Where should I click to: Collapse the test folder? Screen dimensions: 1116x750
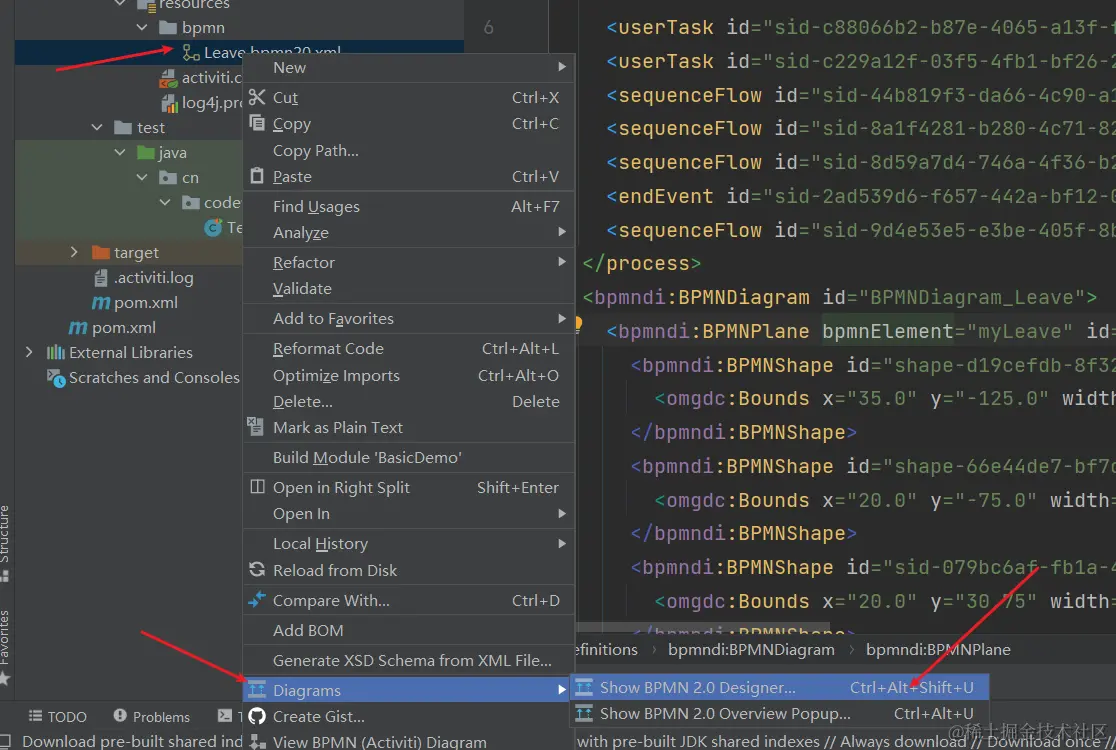(97, 127)
